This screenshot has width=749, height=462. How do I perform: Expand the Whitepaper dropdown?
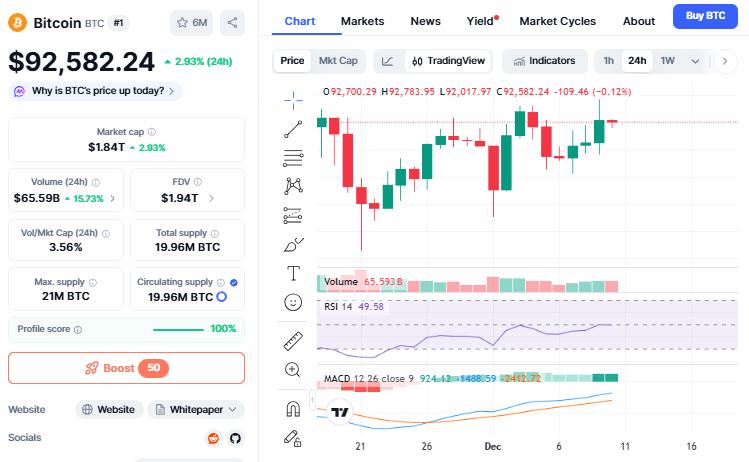tap(196, 409)
